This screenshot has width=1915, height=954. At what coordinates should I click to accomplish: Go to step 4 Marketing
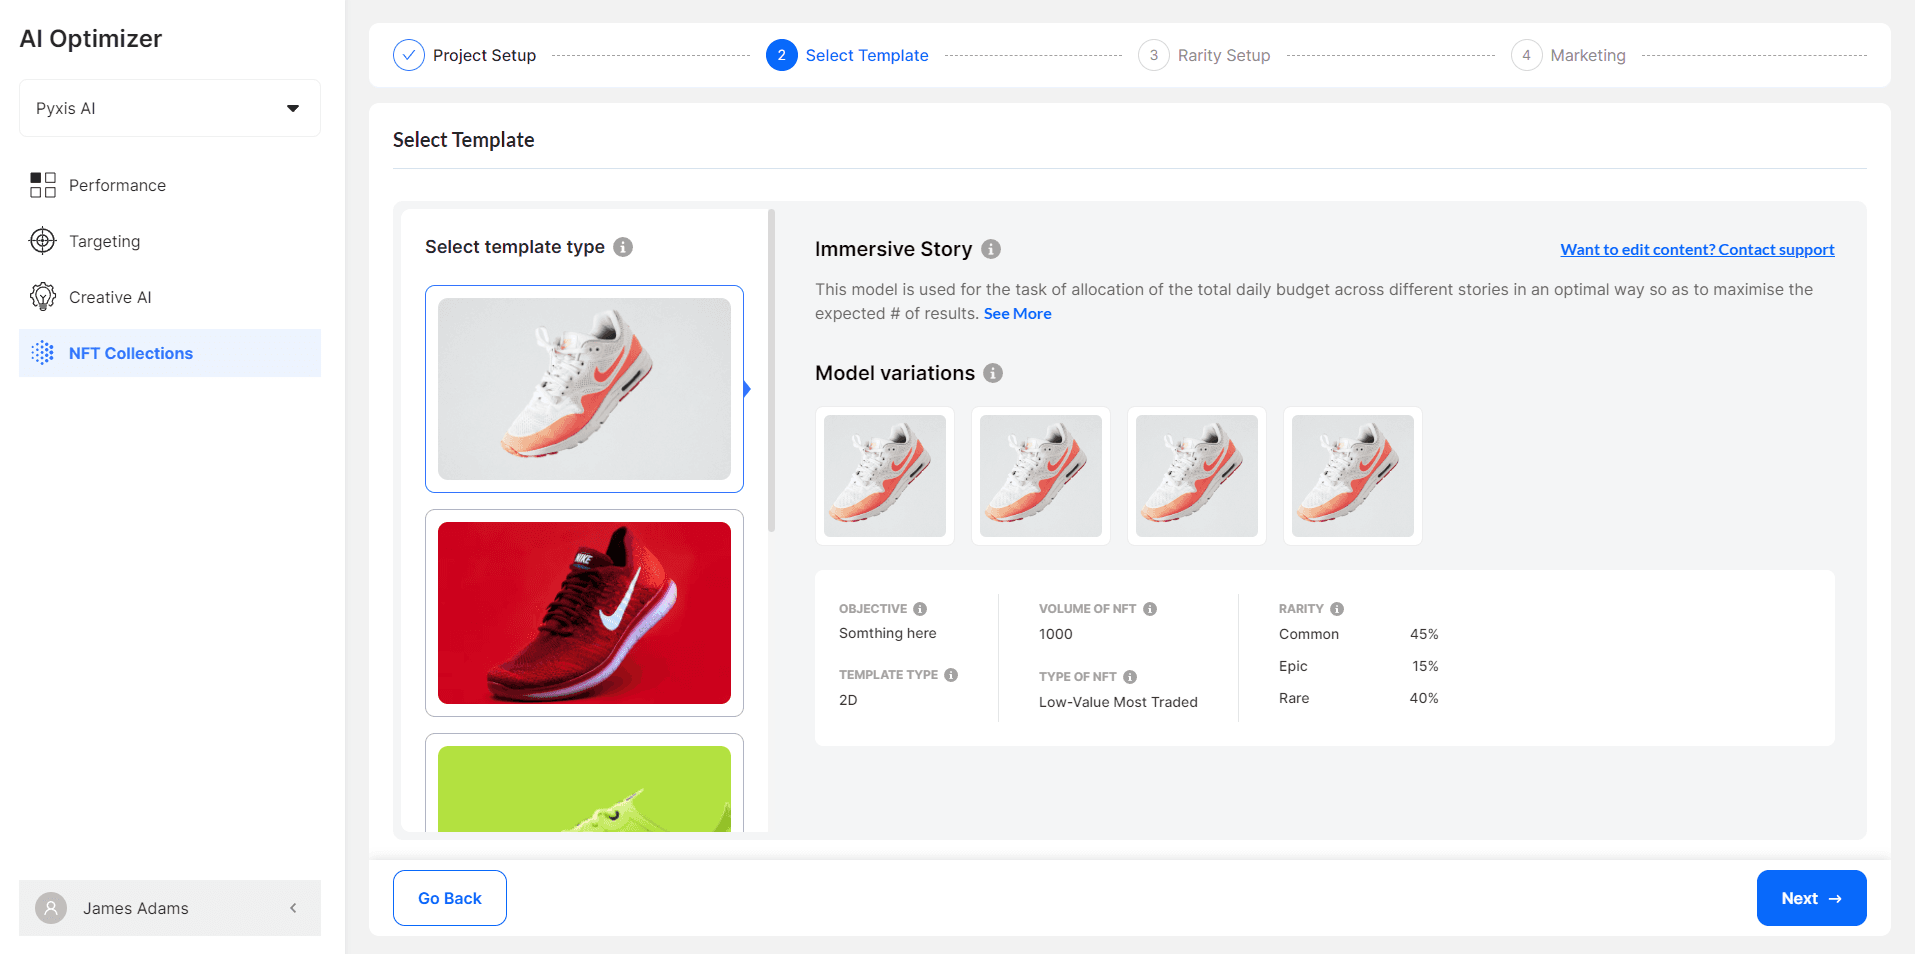click(1568, 55)
